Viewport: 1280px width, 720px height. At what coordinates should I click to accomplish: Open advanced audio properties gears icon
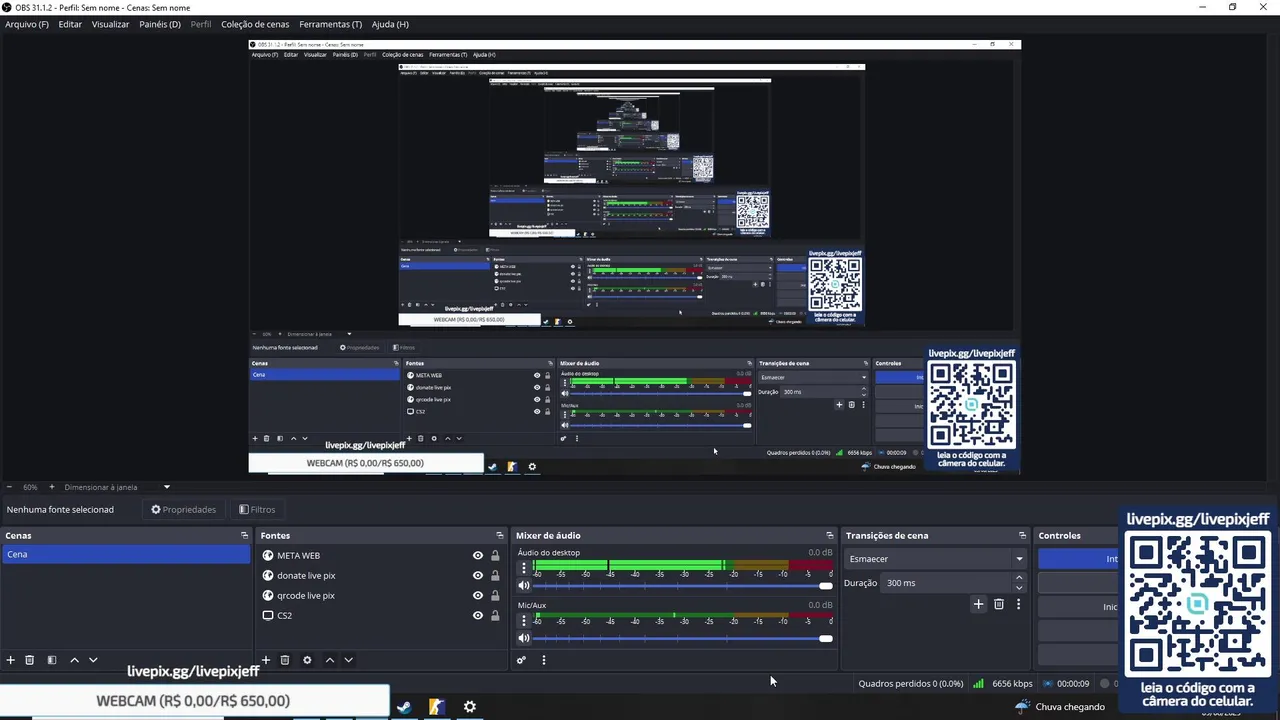[x=521, y=660]
